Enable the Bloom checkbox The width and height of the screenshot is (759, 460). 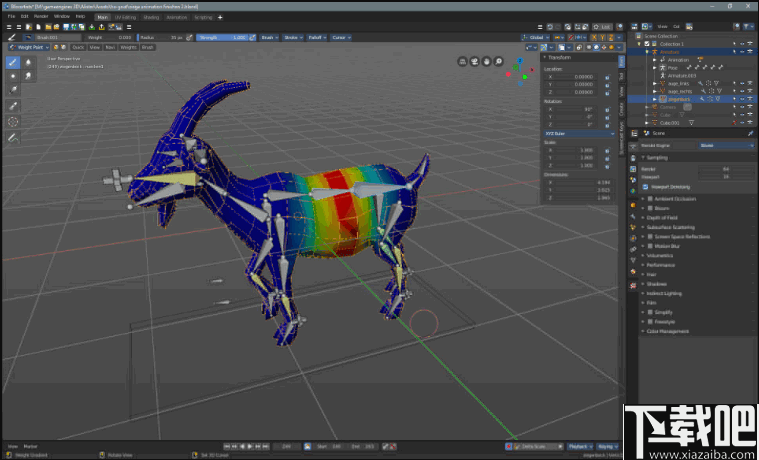click(x=651, y=208)
